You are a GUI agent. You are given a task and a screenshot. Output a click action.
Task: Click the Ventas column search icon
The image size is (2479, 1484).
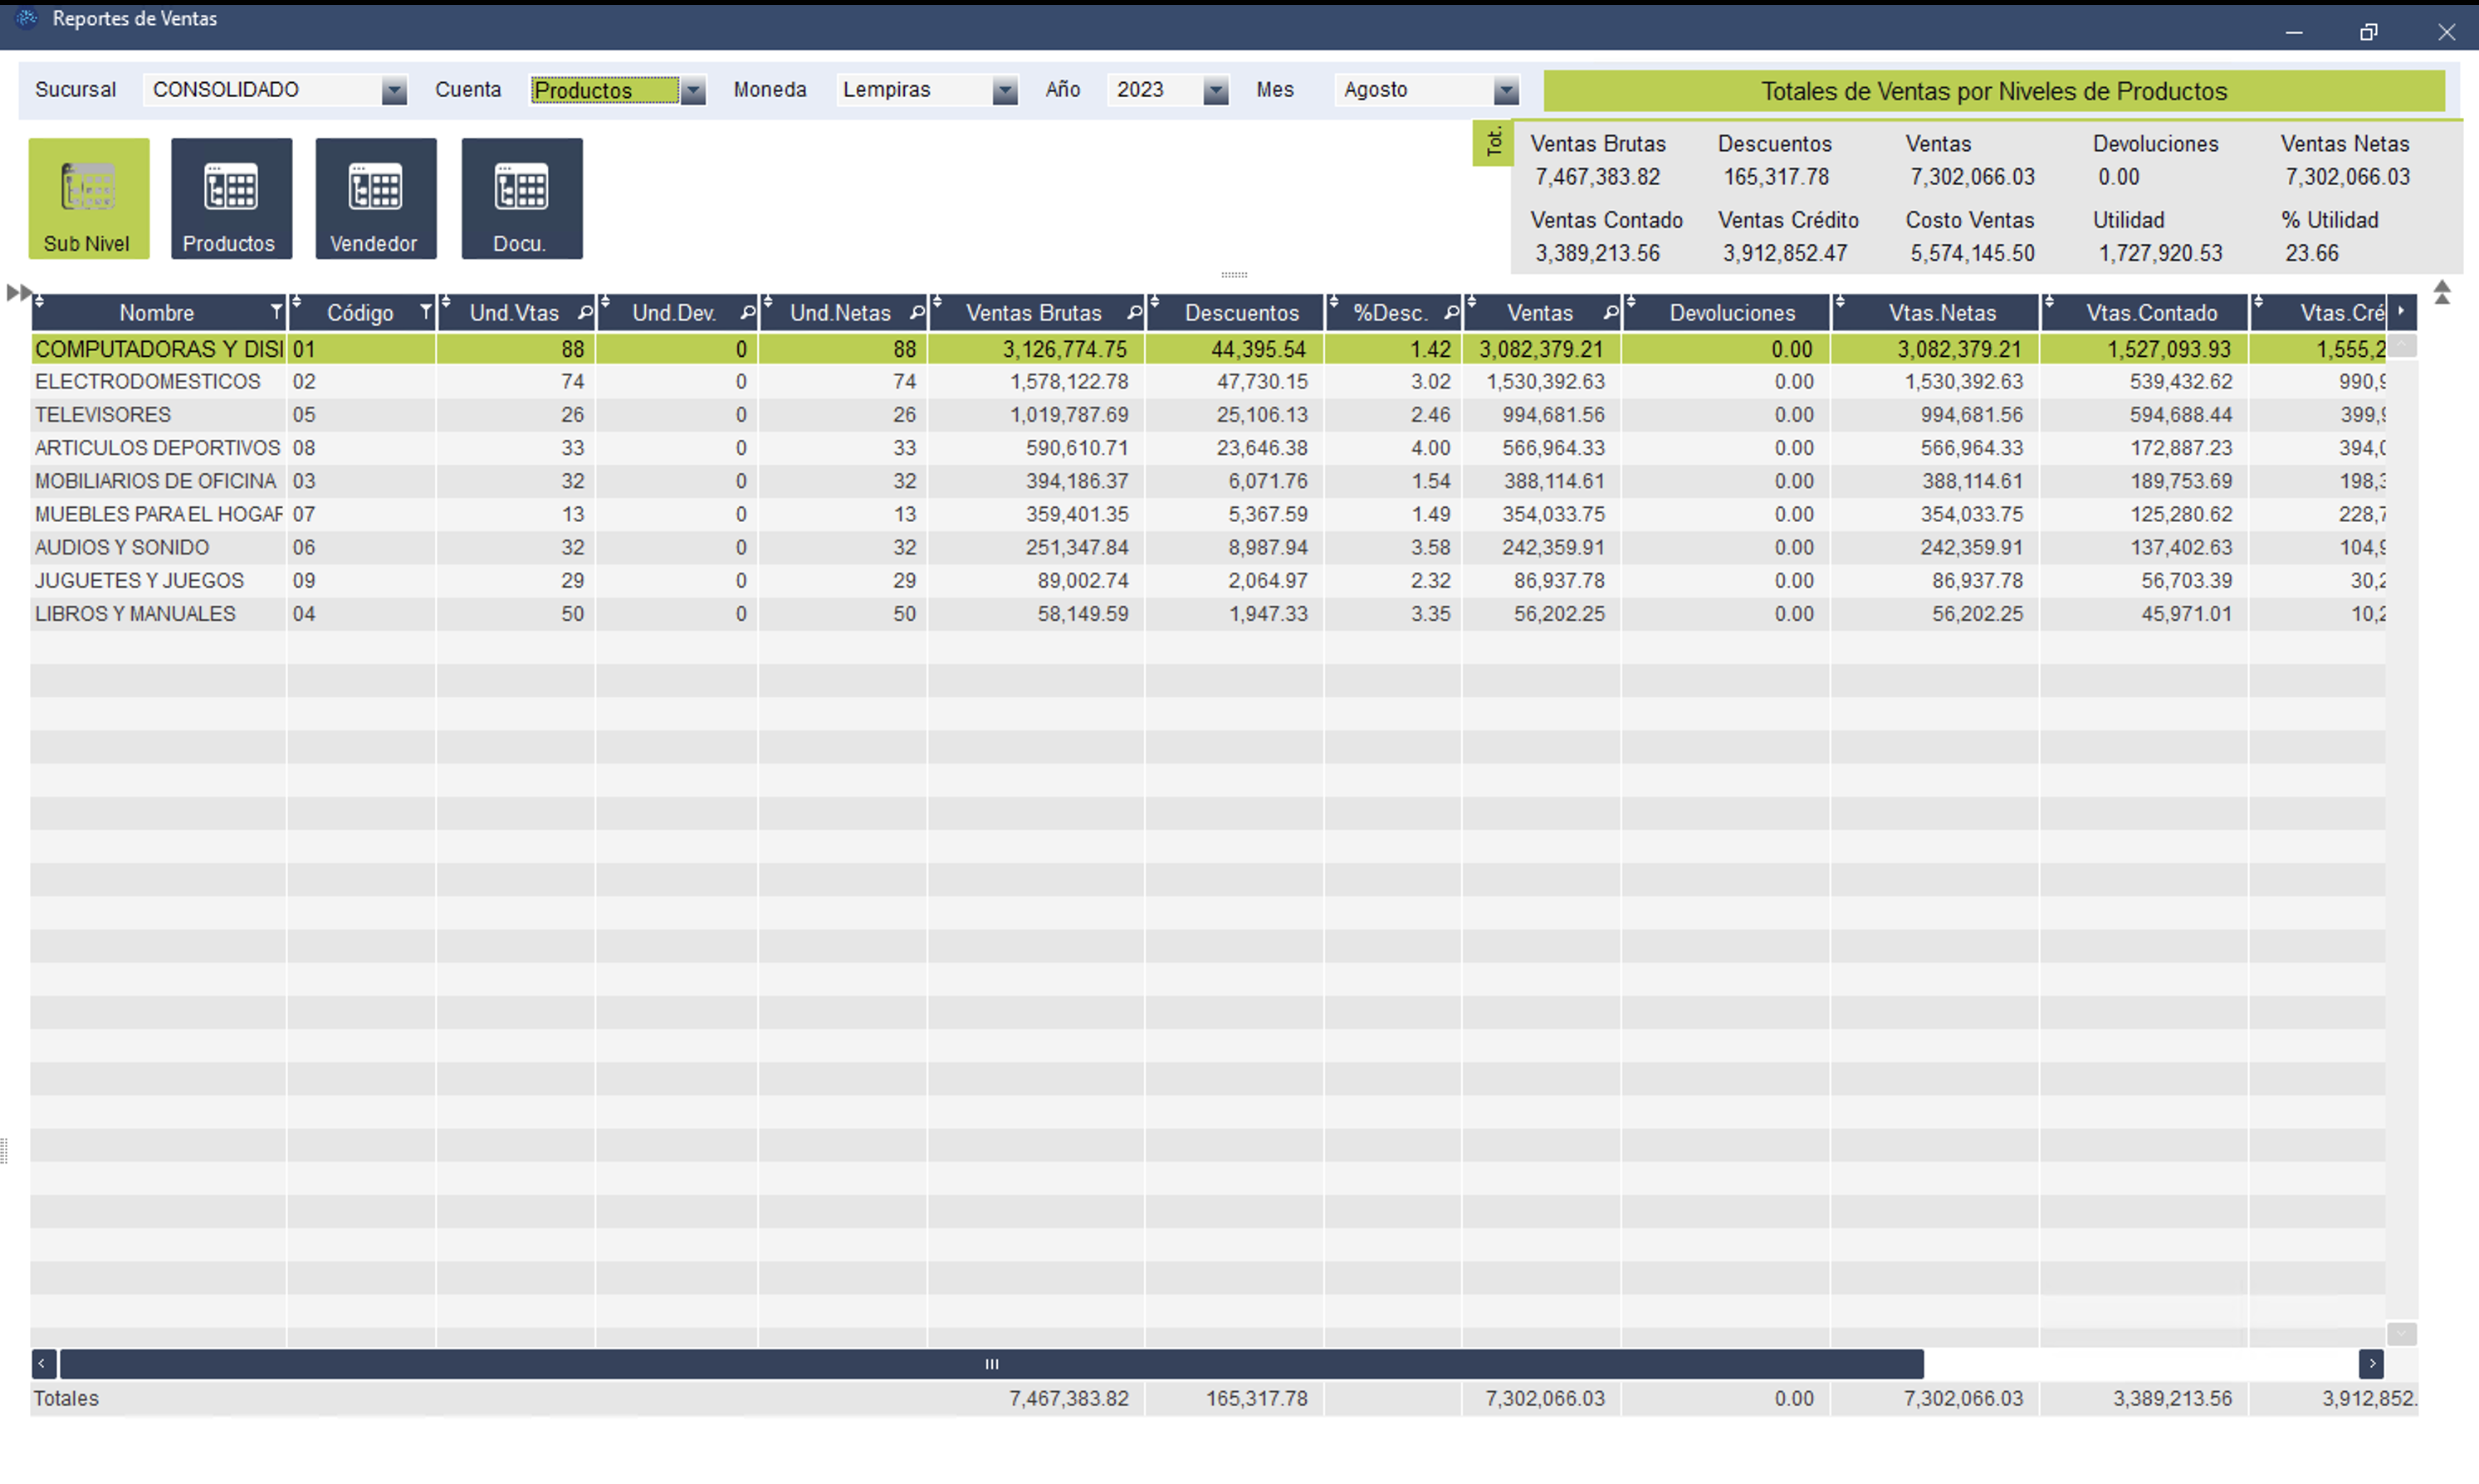(1610, 313)
